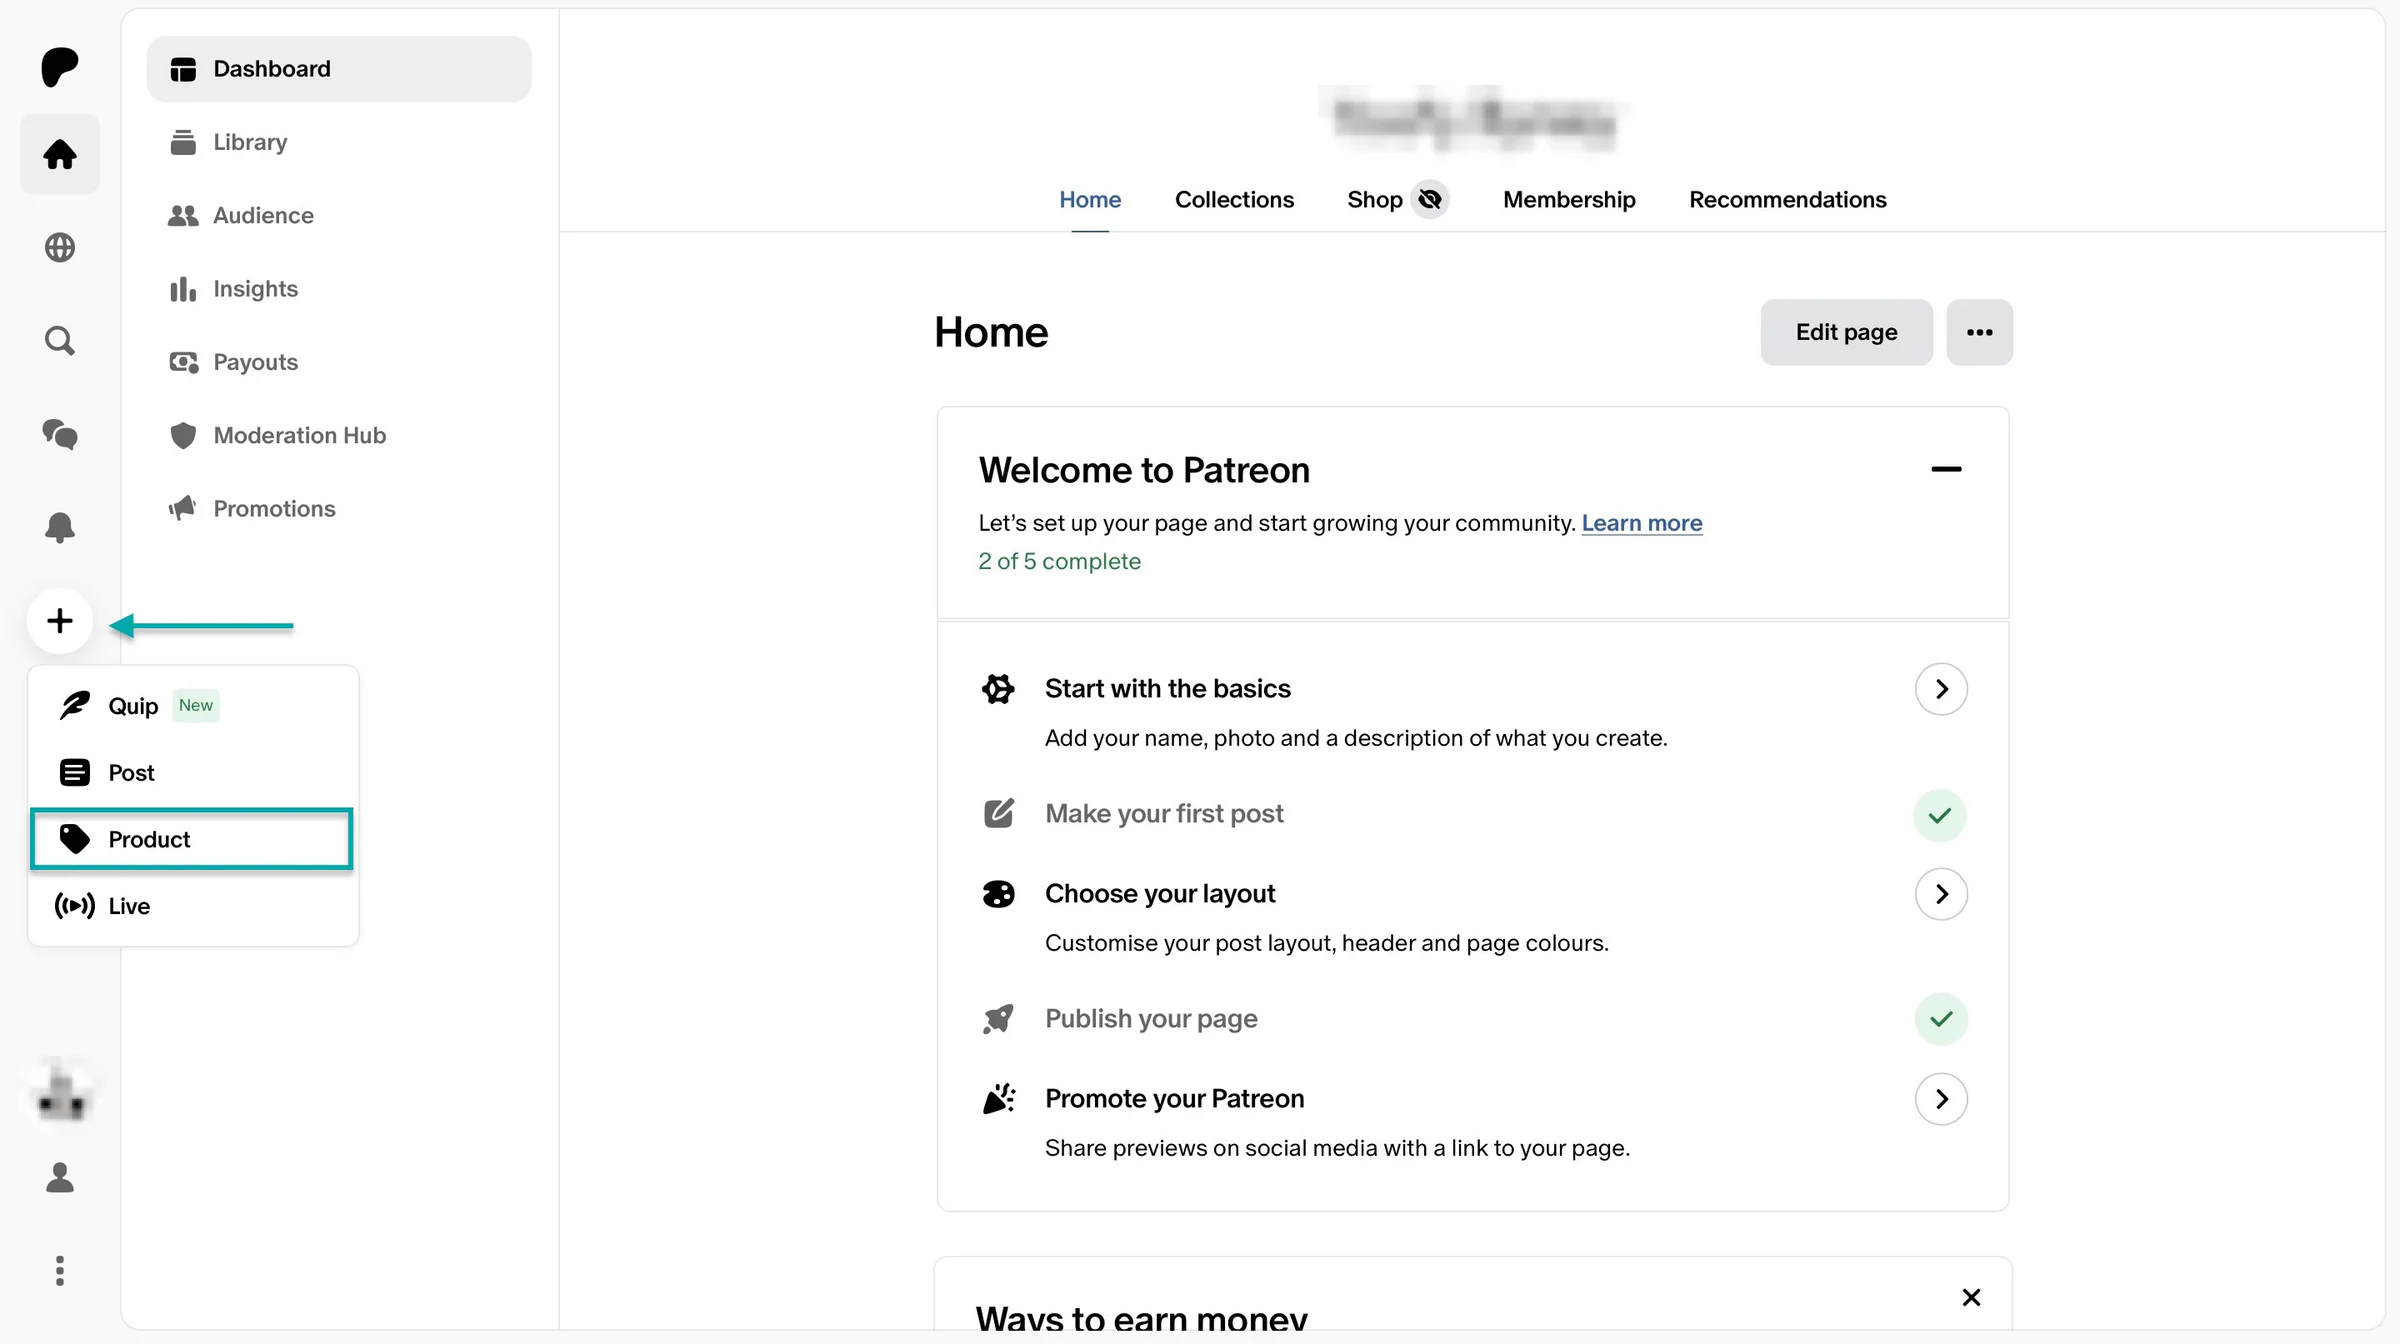Select Dashboard in the sidebar

tap(339, 69)
